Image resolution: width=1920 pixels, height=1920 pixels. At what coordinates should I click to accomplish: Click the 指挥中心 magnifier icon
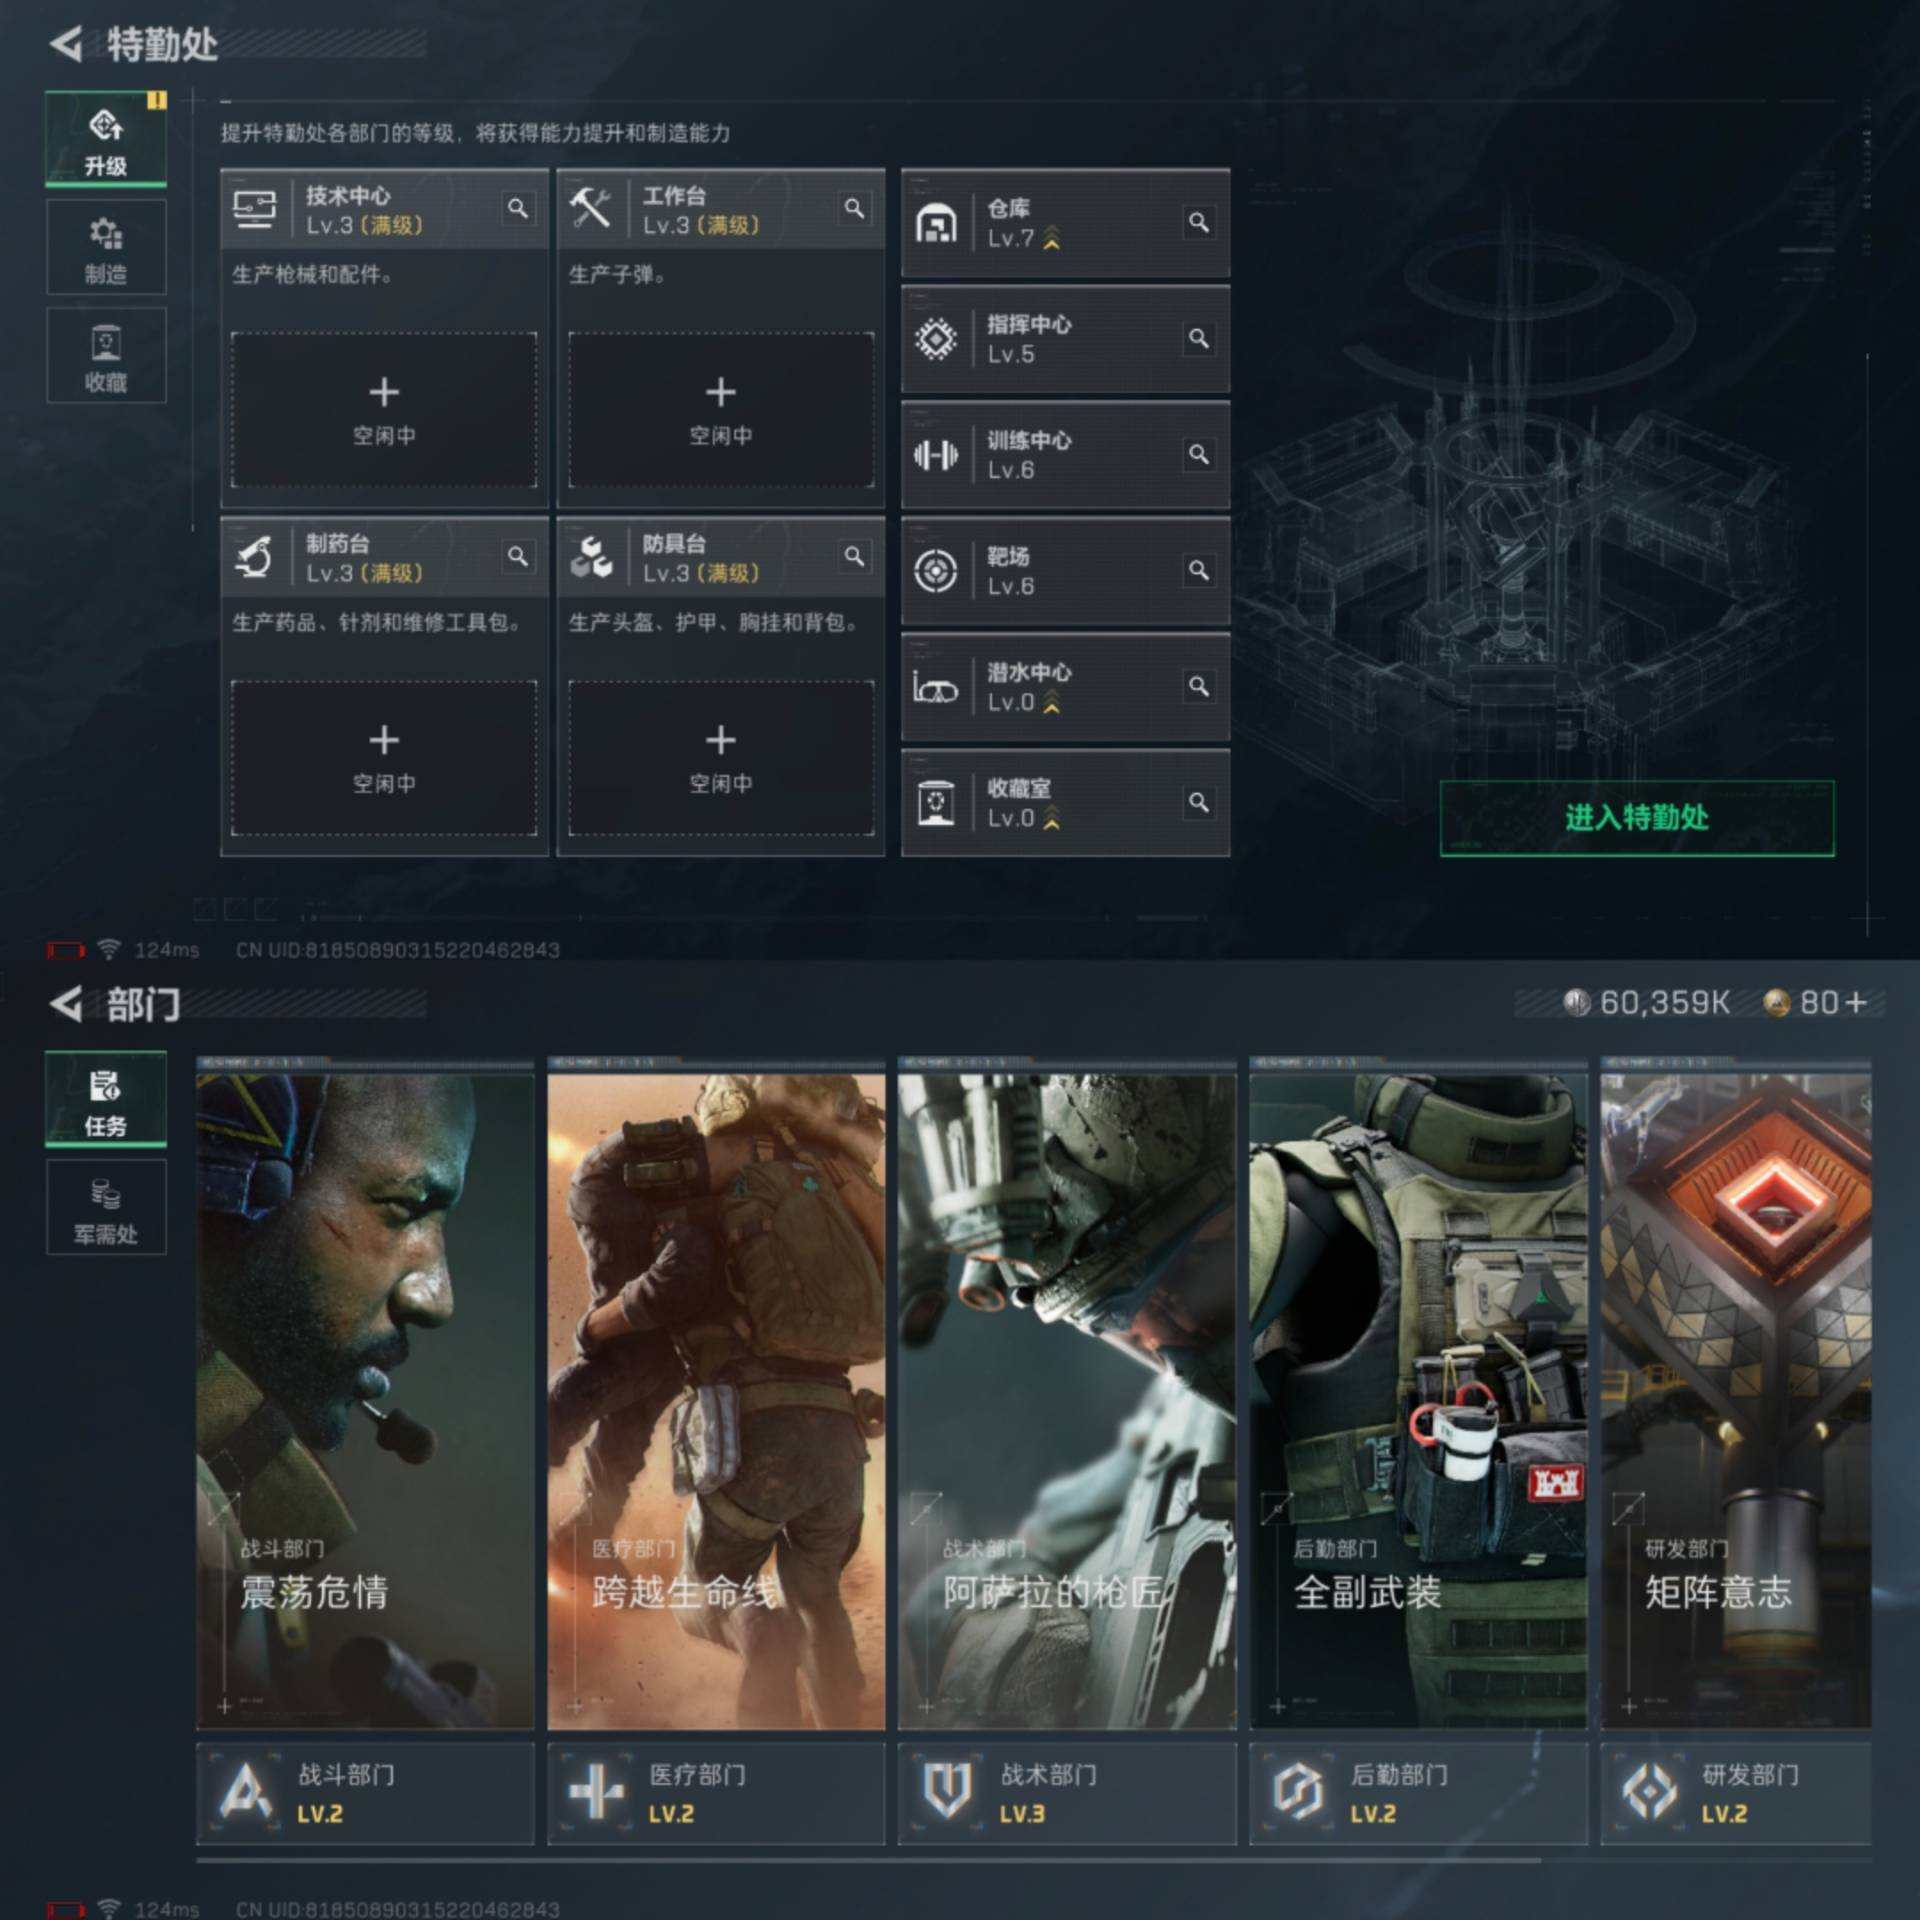pos(1198,338)
